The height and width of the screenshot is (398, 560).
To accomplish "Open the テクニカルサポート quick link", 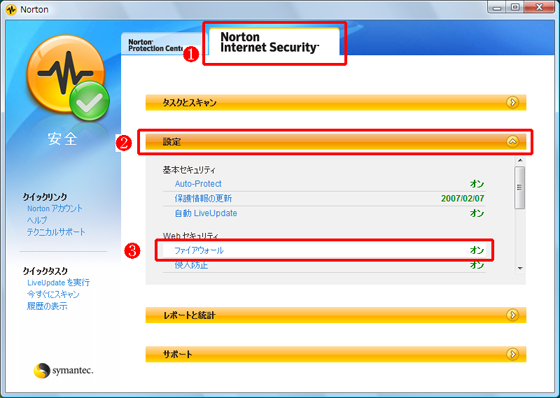I will click(x=56, y=232).
